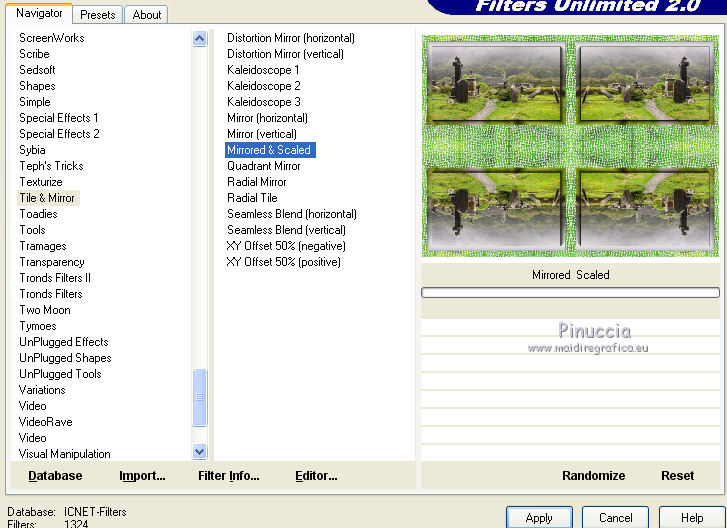The height and width of the screenshot is (528, 727).
Task: Choose Radial Mirror filter
Action: click(x=256, y=182)
